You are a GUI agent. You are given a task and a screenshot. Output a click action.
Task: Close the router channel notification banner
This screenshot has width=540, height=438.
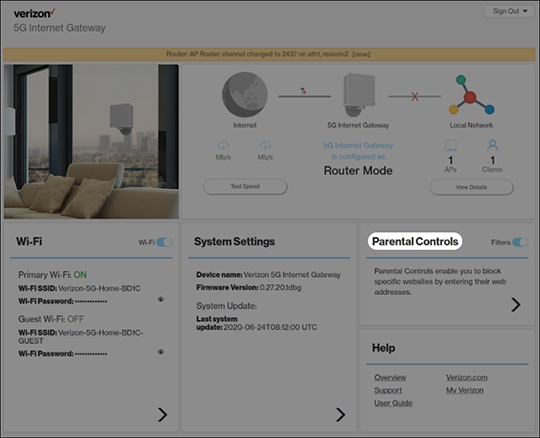(x=361, y=54)
